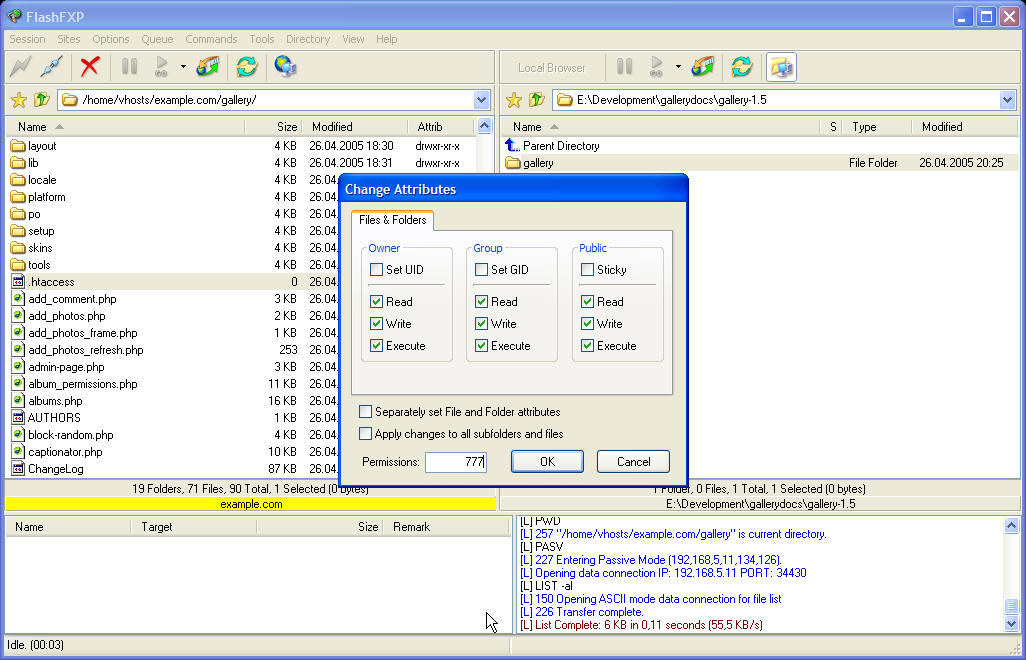Click the red X Abort icon
The width and height of the screenshot is (1026, 660).
coord(90,66)
